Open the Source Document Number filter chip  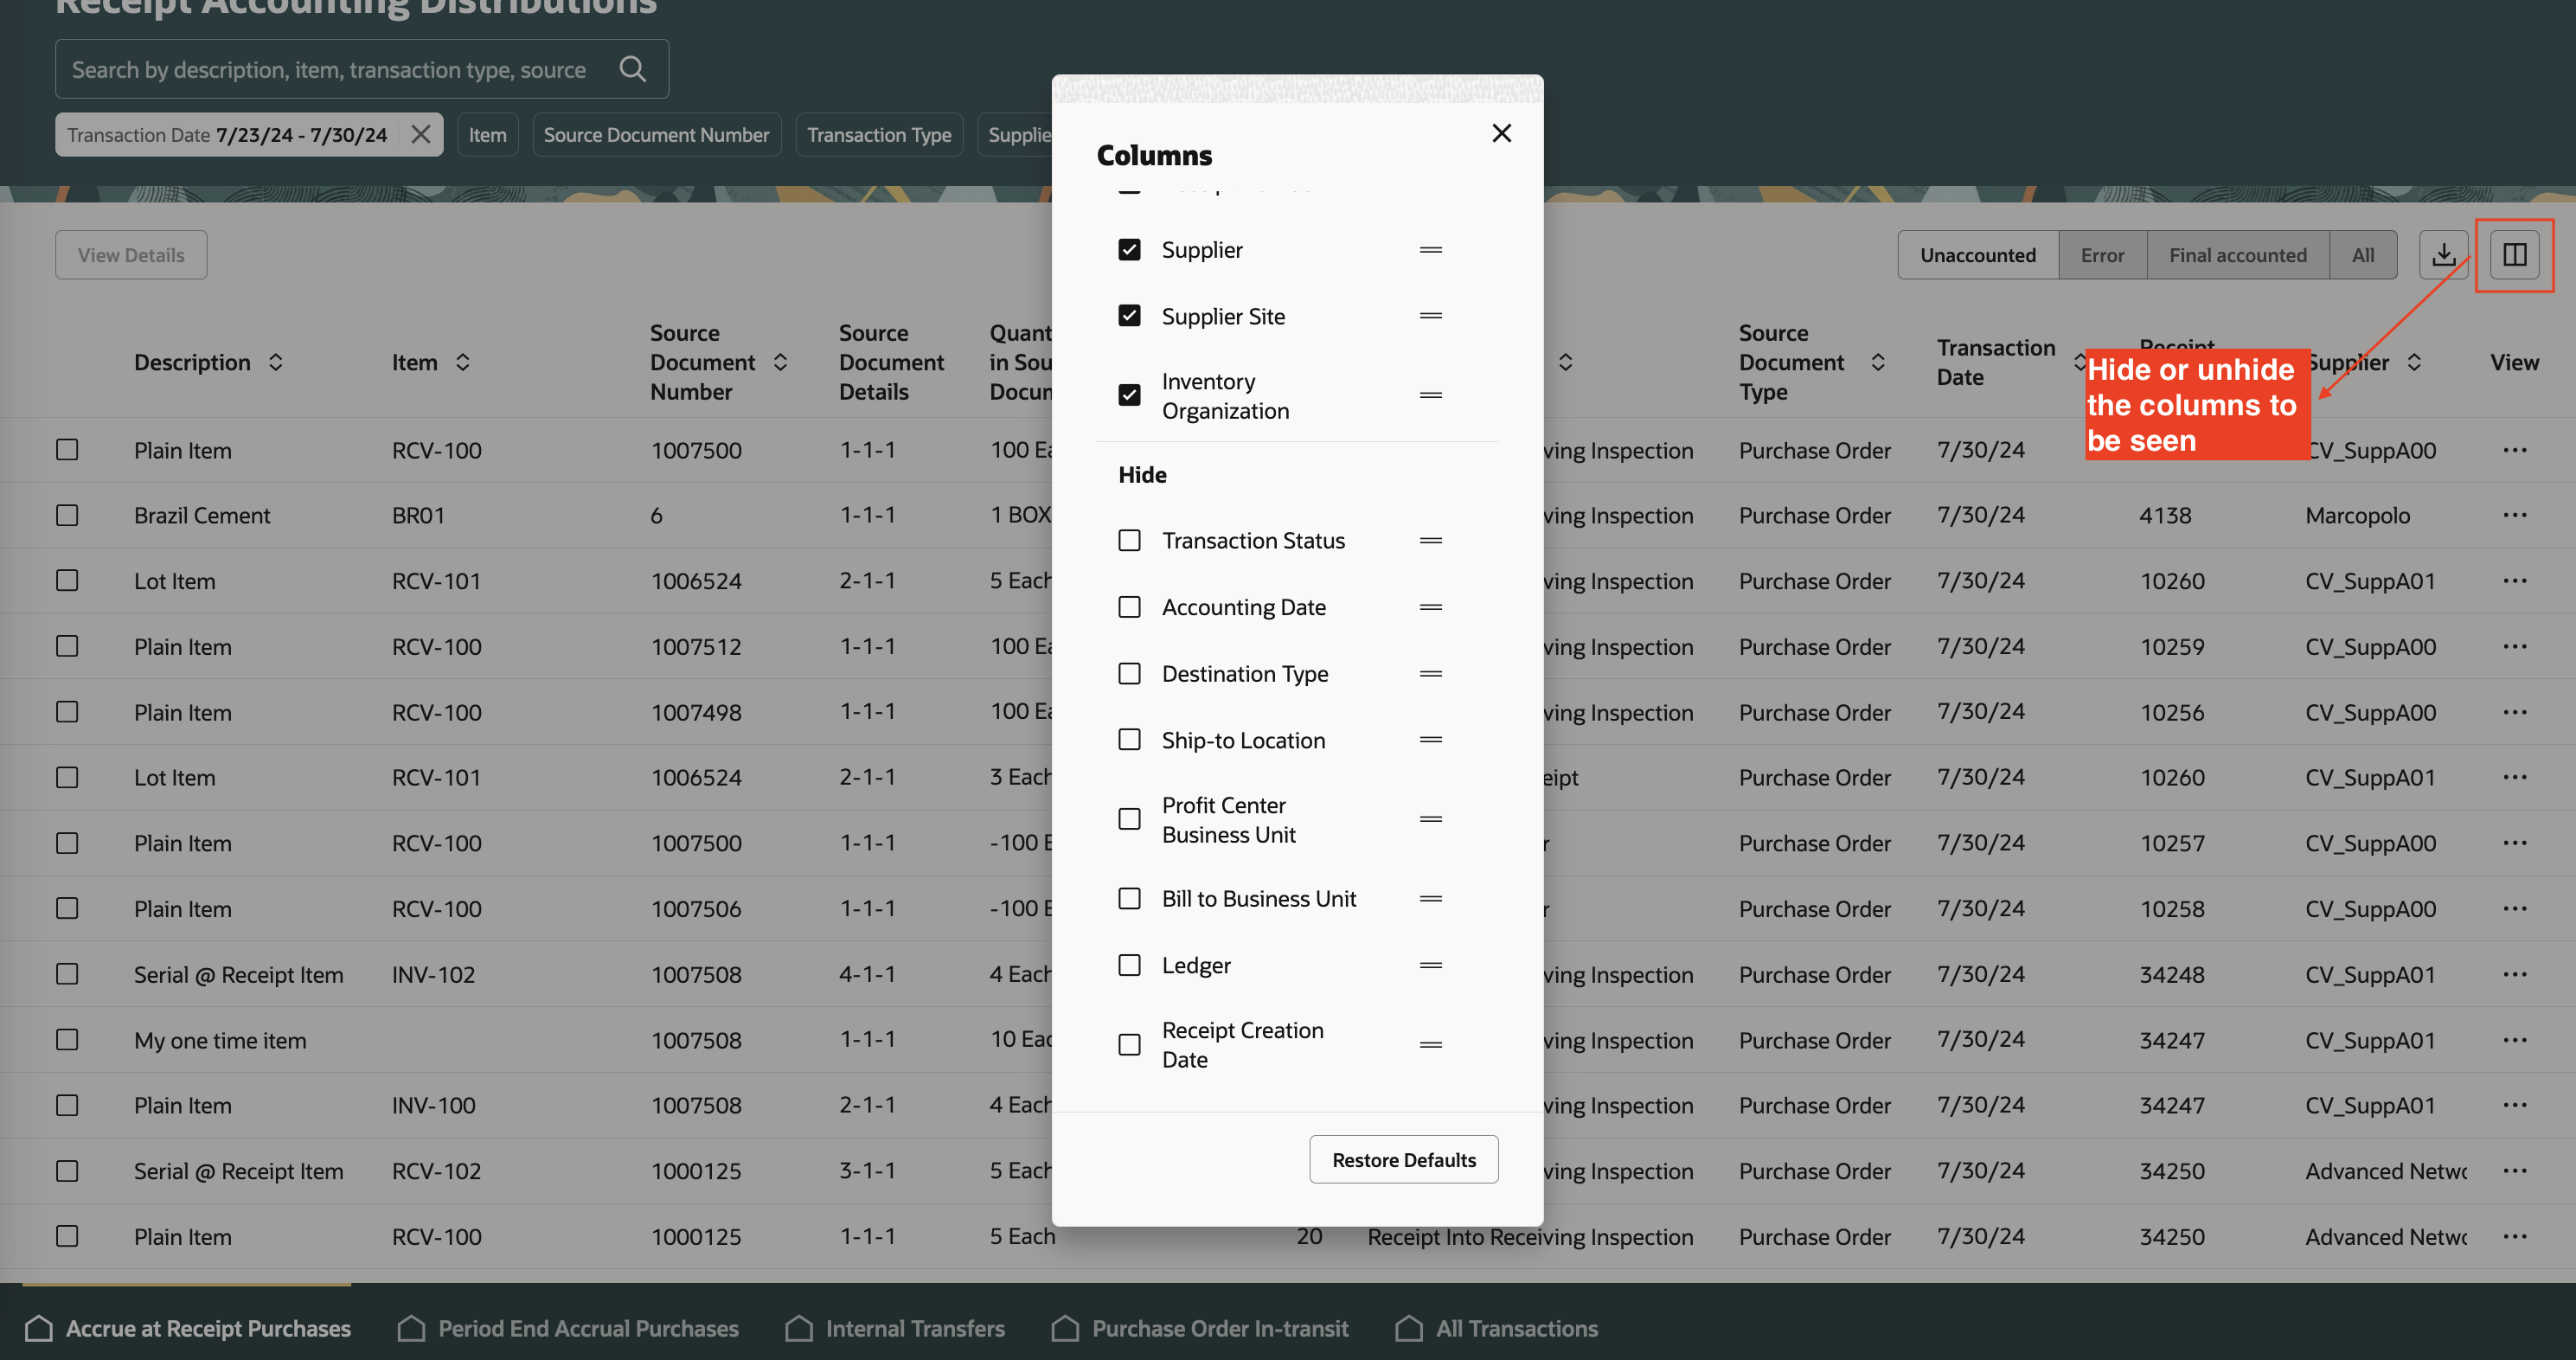coord(656,135)
